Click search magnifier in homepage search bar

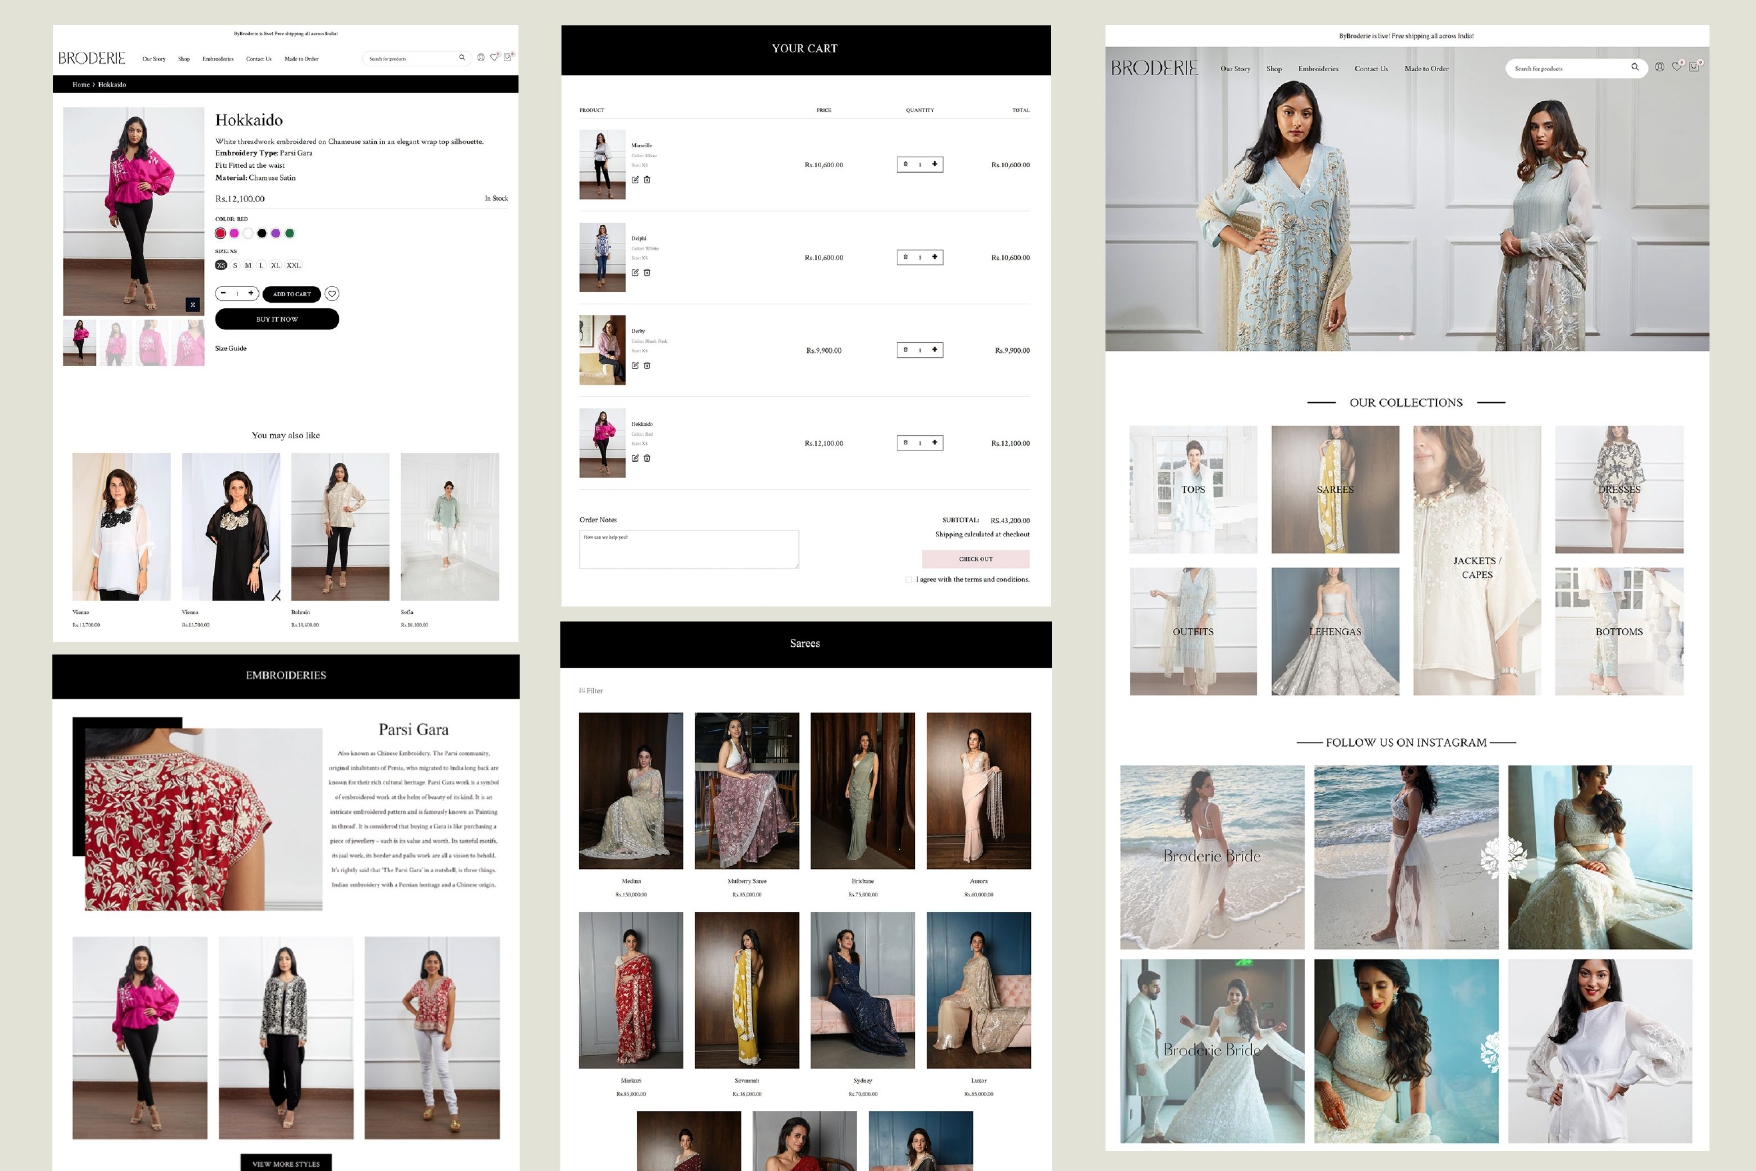pyautogui.click(x=1635, y=67)
